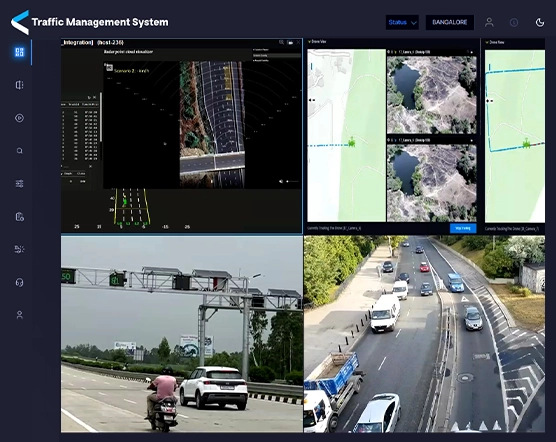
Task: Select the highlighted item in radar options list
Action: pyautogui.click(x=276, y=55)
